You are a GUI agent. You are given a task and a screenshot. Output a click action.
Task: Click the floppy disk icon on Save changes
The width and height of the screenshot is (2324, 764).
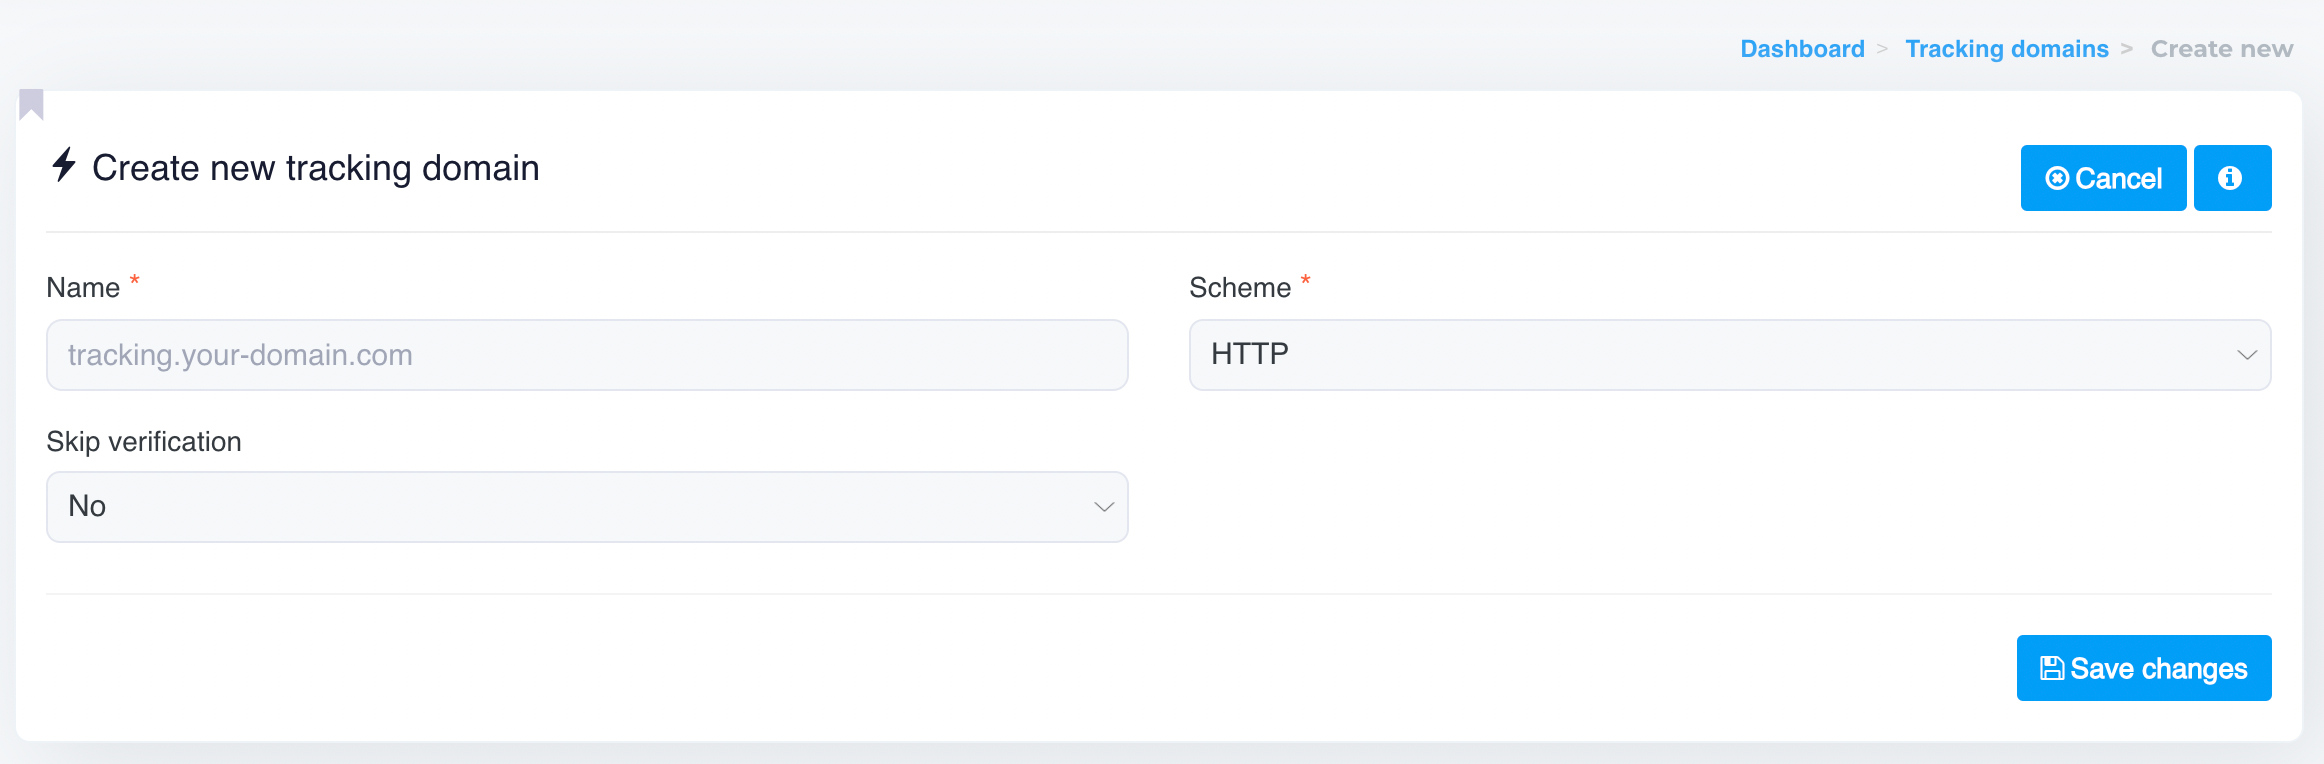tap(2052, 668)
